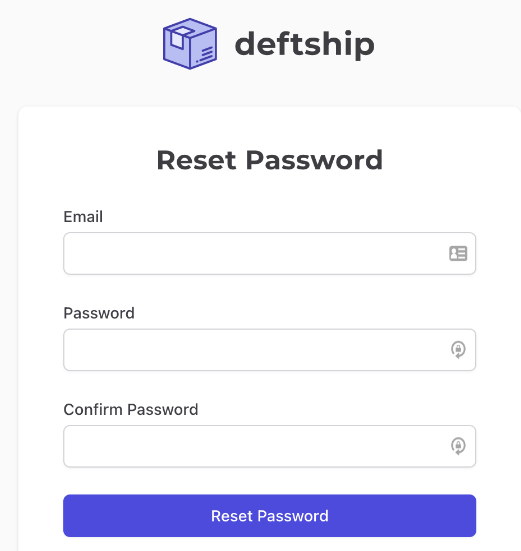
Task: Click the word Confirm in the bottom label
Action: [93, 409]
